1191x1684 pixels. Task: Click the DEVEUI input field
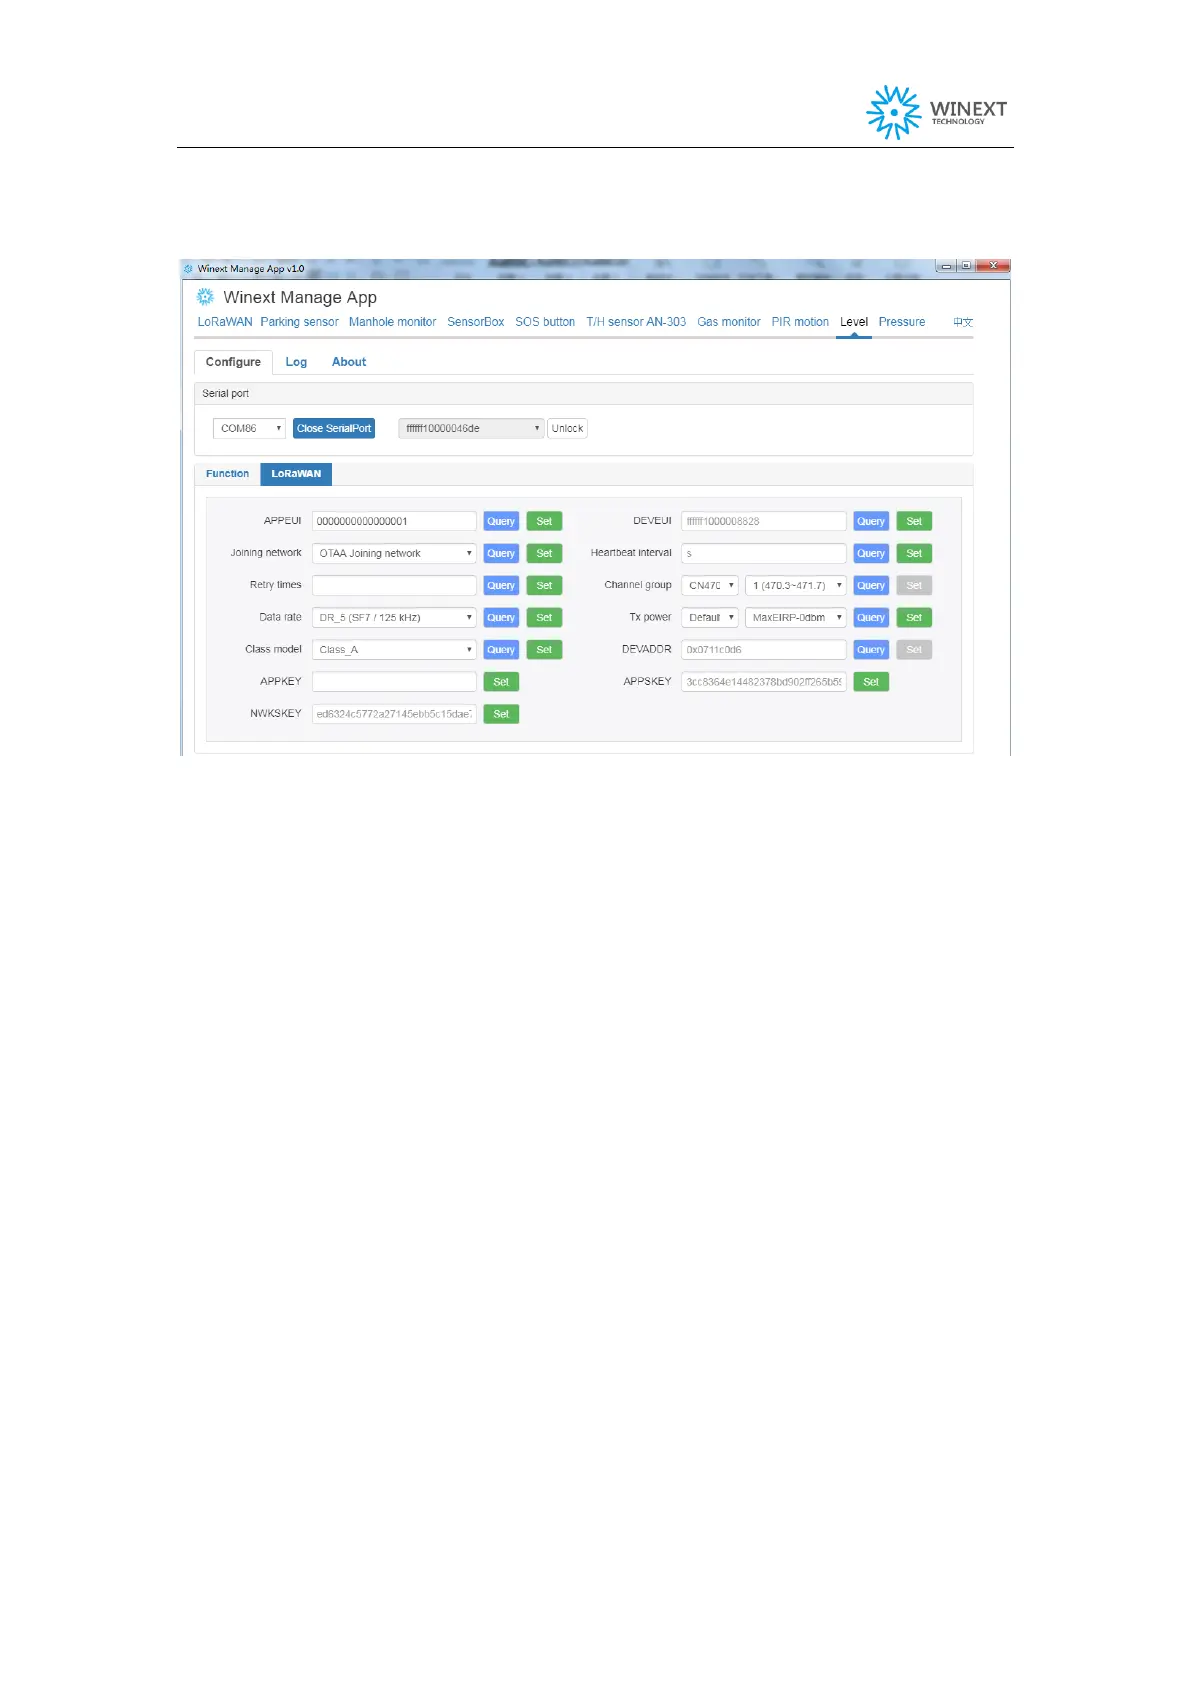click(764, 521)
